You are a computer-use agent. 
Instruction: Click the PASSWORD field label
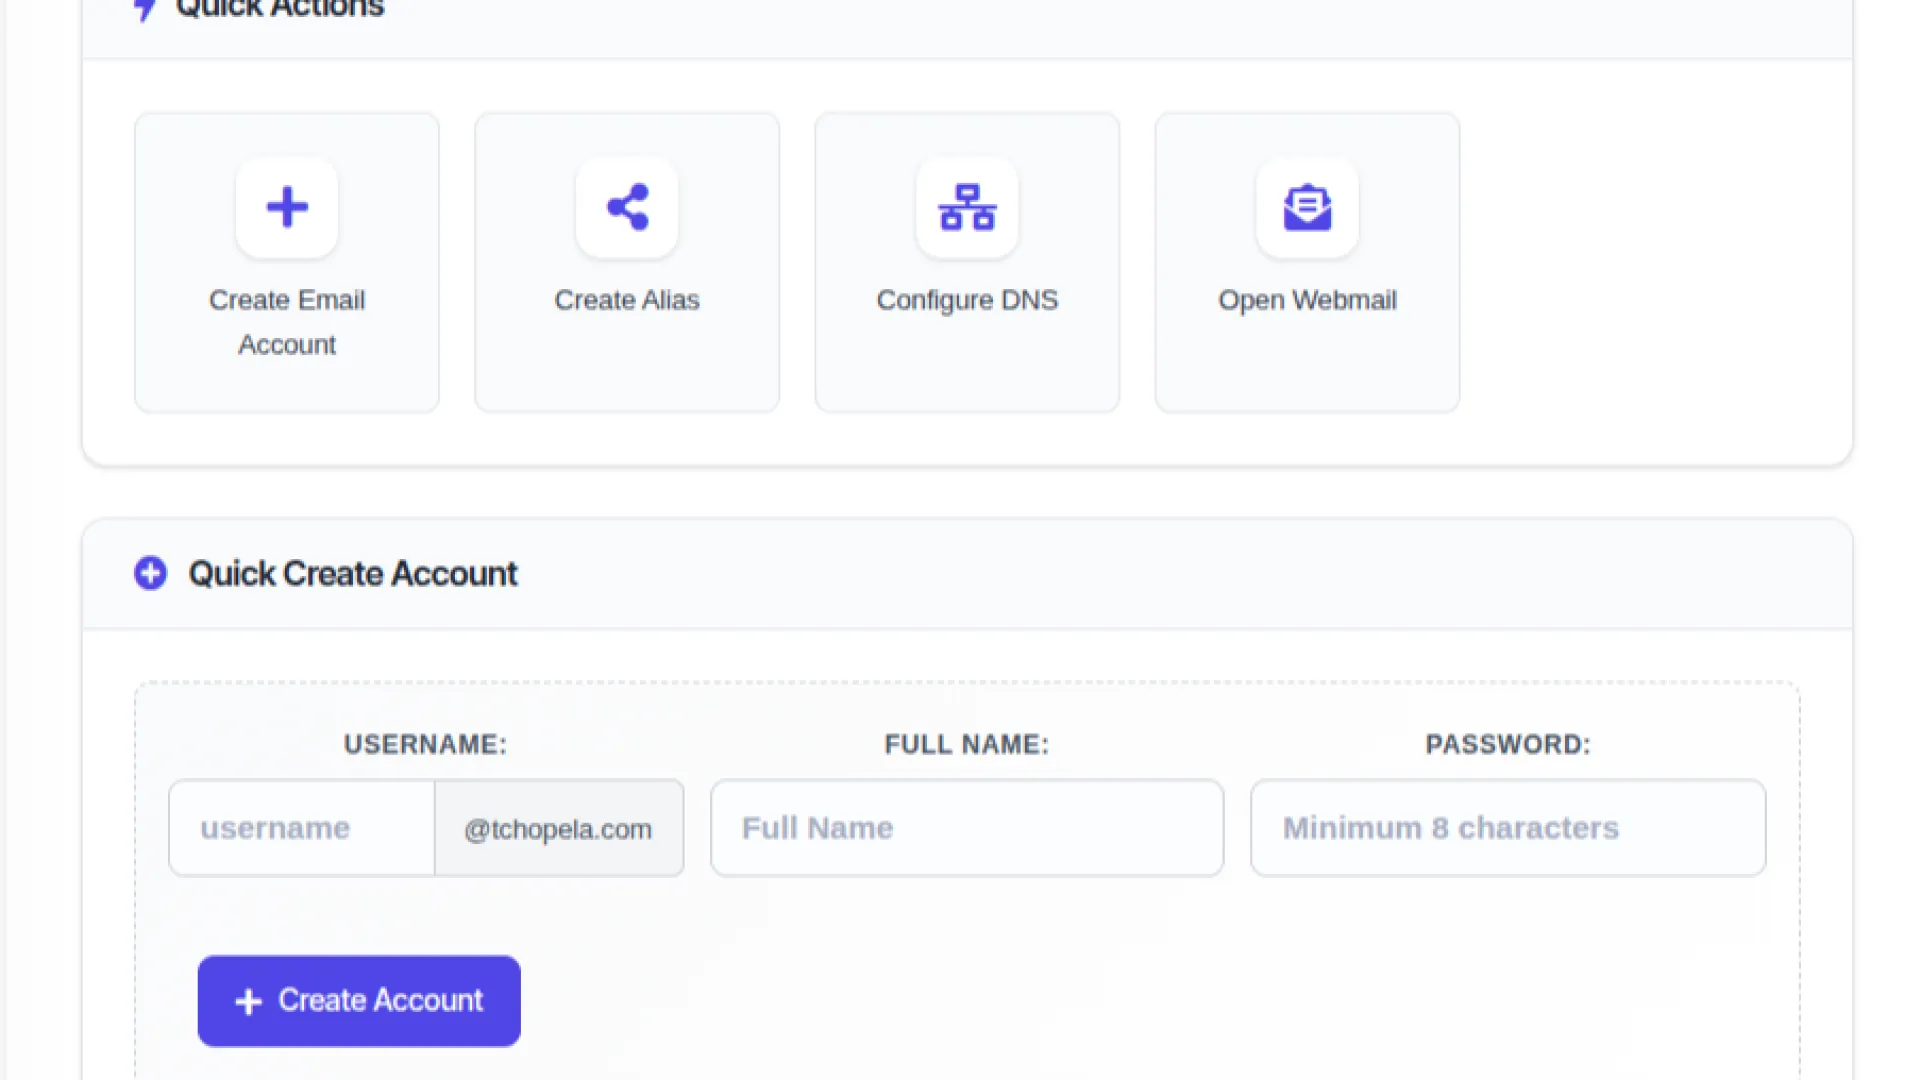[x=1507, y=744]
